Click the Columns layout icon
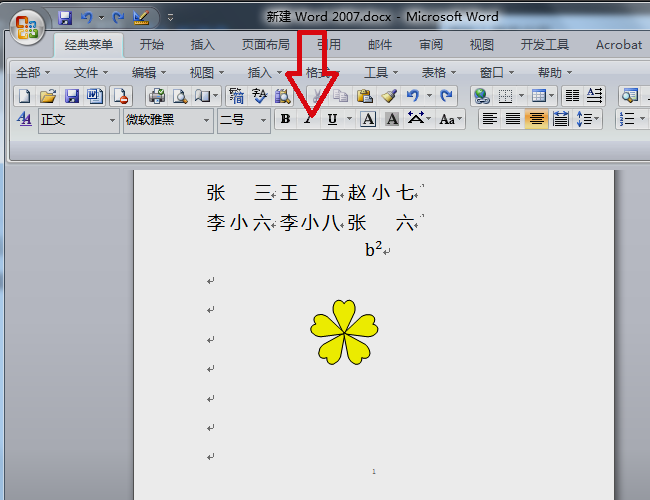 point(571,96)
